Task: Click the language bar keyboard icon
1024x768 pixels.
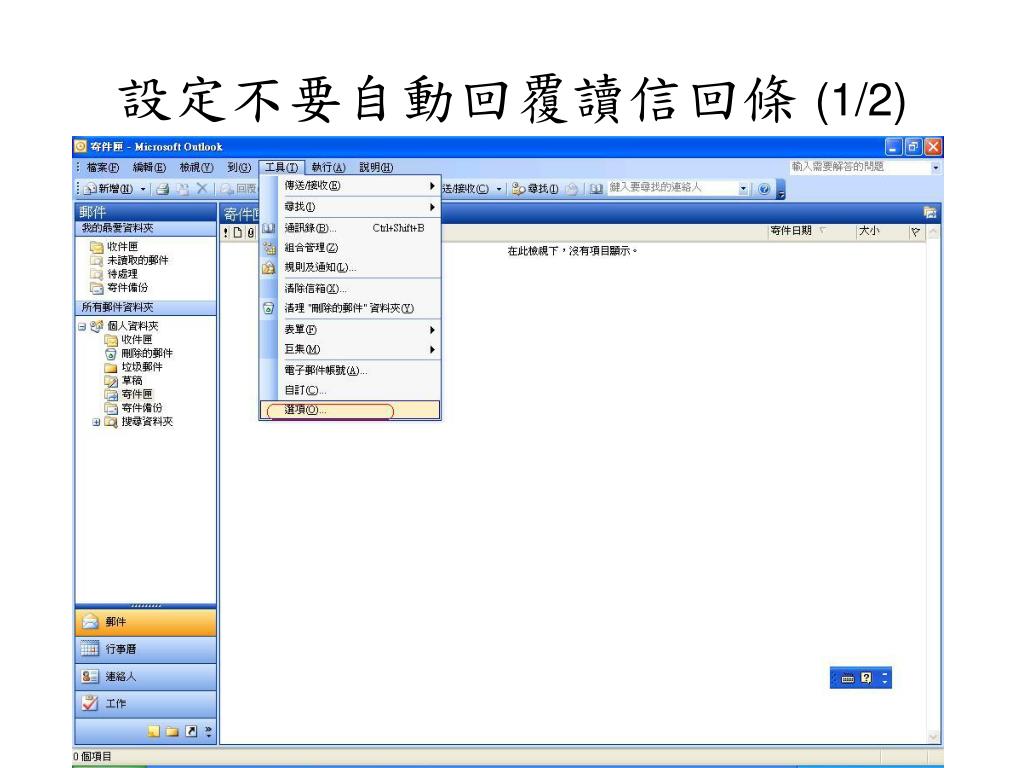Action: pos(848,678)
